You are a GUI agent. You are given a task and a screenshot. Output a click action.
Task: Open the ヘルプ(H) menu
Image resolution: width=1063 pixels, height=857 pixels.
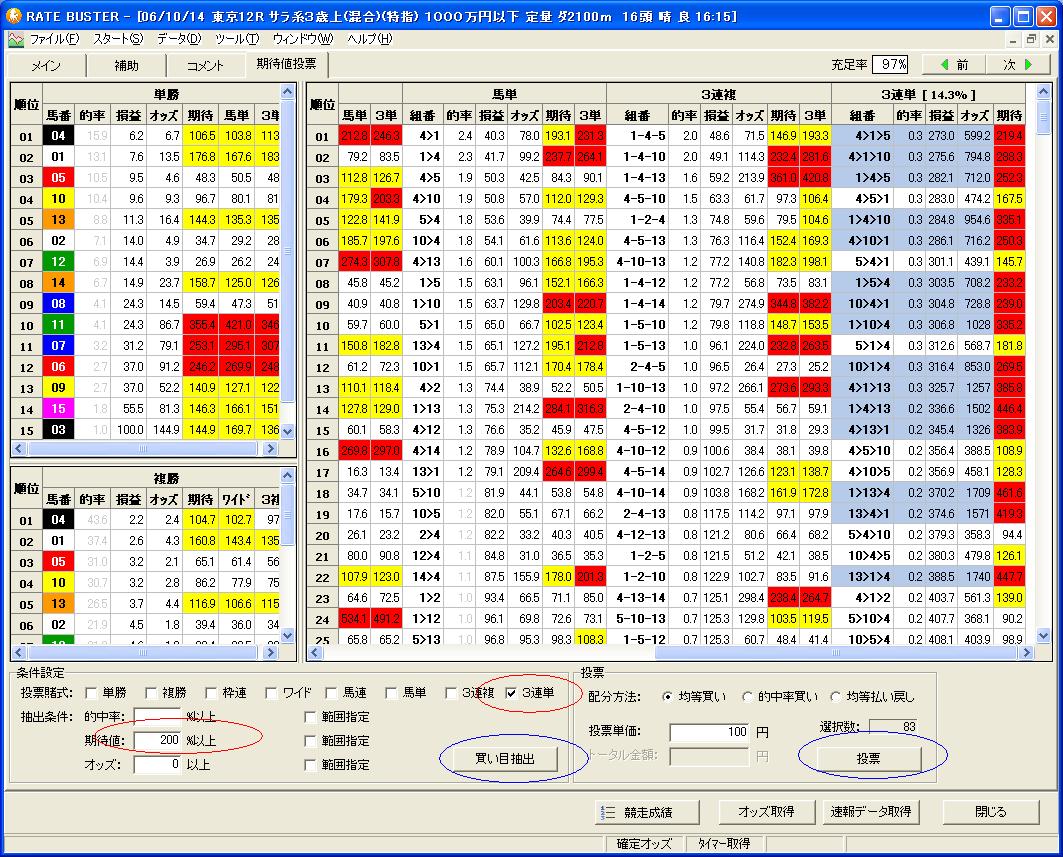(x=369, y=39)
